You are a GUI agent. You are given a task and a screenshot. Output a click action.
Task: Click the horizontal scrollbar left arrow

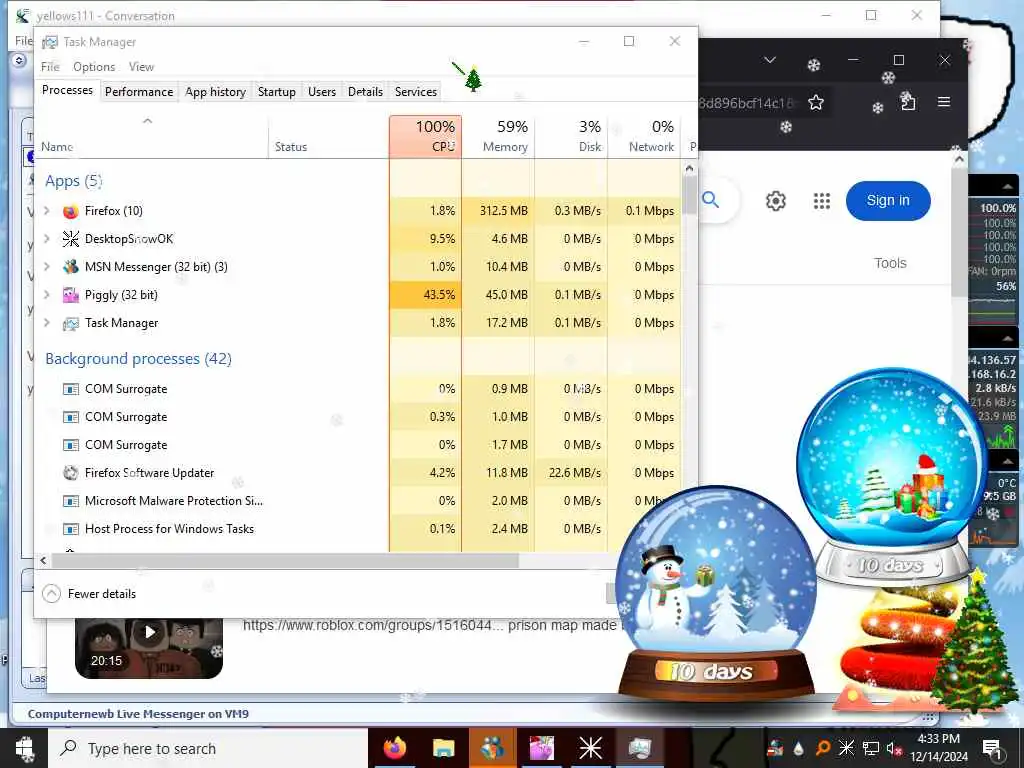(x=43, y=560)
